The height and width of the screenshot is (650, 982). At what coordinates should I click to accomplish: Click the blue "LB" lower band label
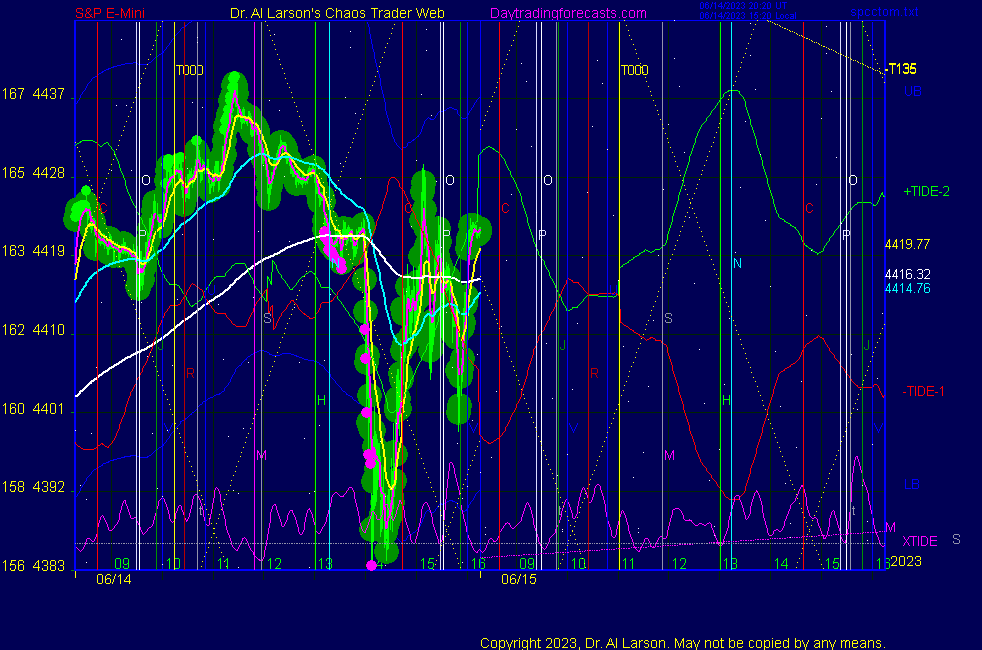pos(912,485)
